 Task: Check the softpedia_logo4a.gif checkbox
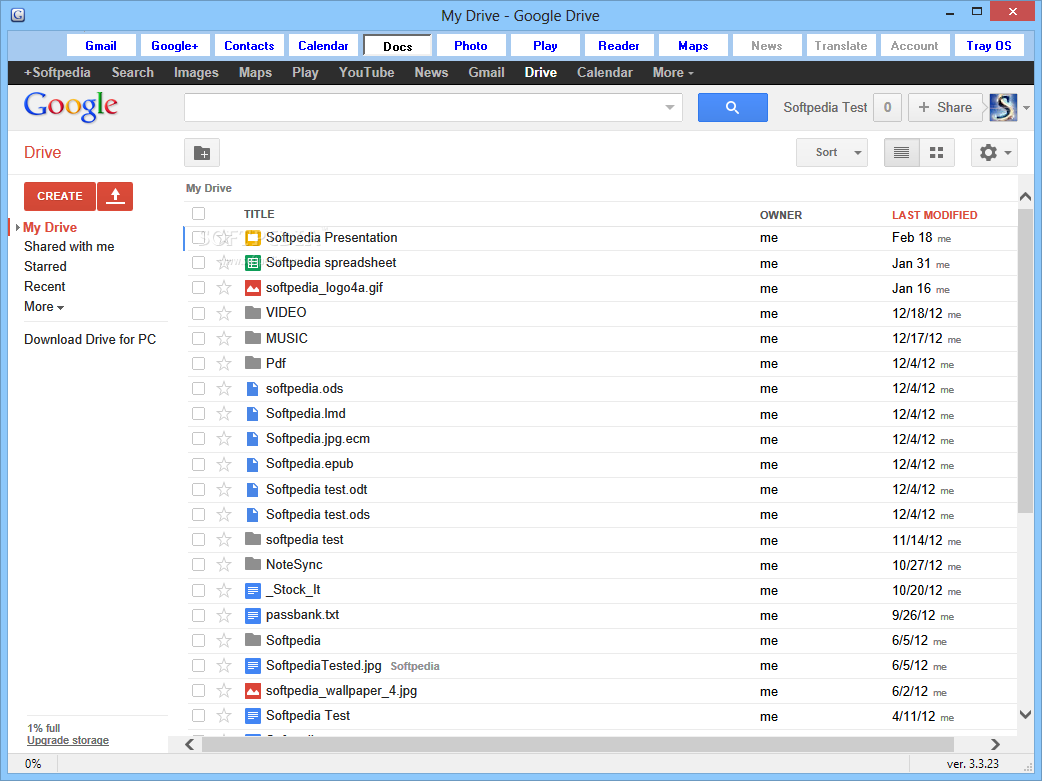pos(199,288)
